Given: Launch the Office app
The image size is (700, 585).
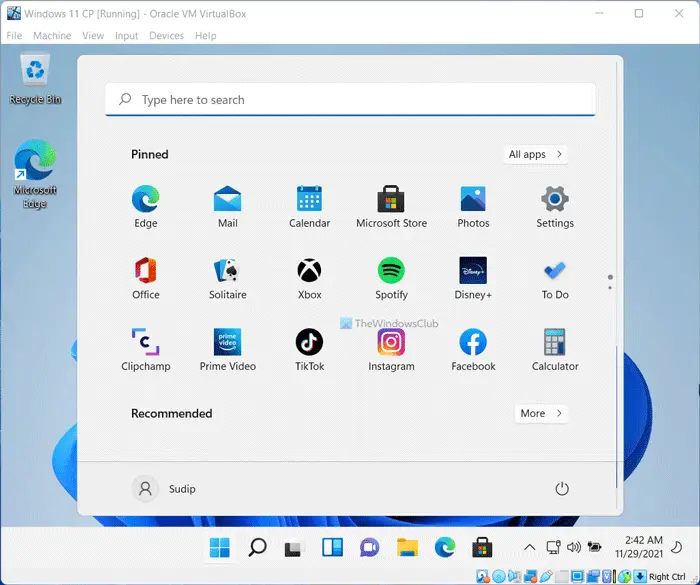Looking at the screenshot, I should (x=146, y=278).
